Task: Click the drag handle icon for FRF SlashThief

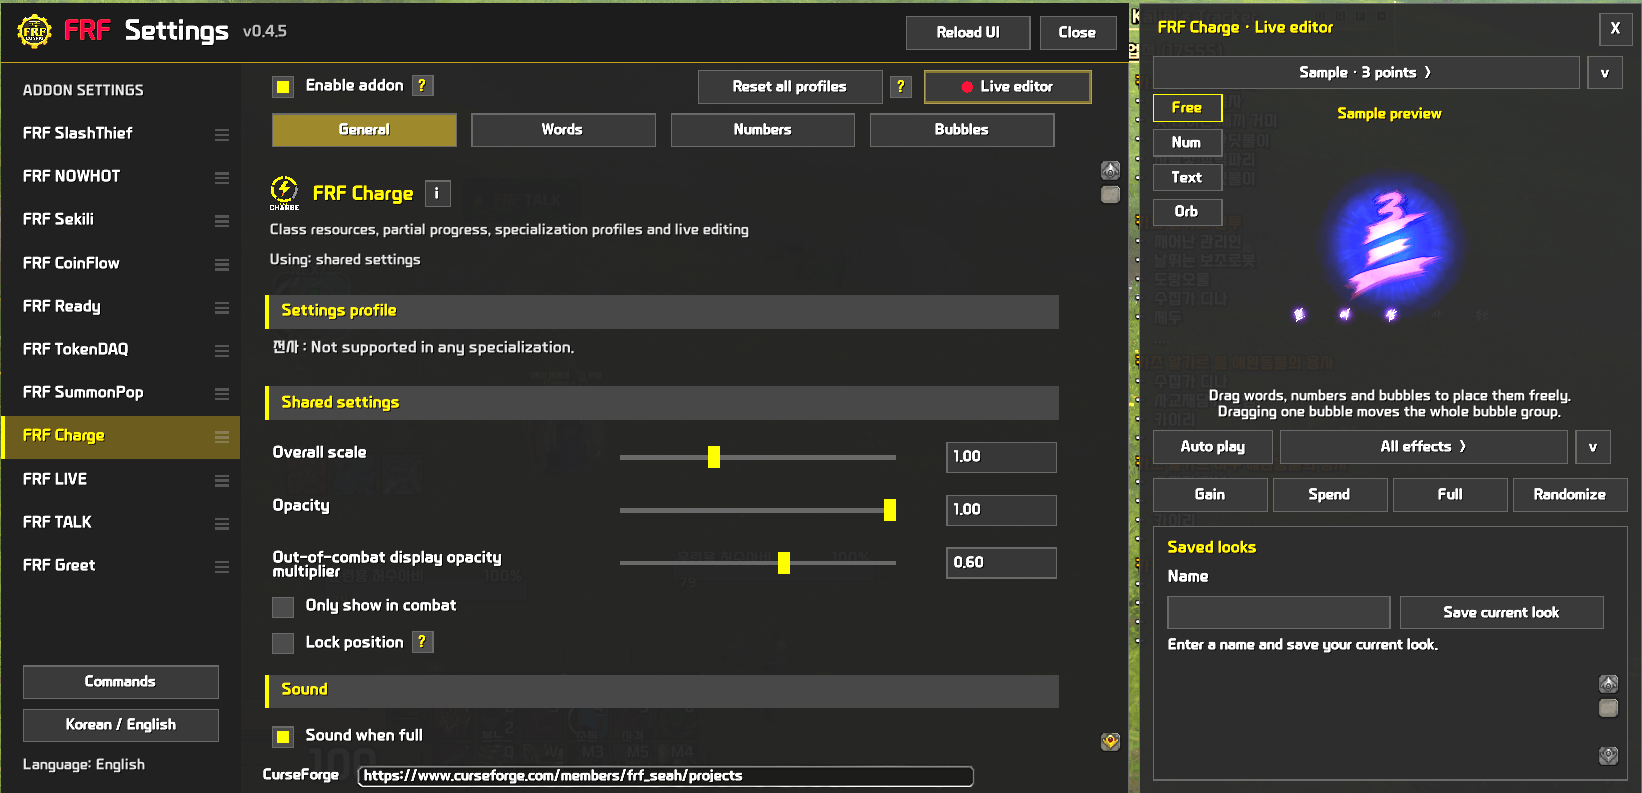Action: 221,134
